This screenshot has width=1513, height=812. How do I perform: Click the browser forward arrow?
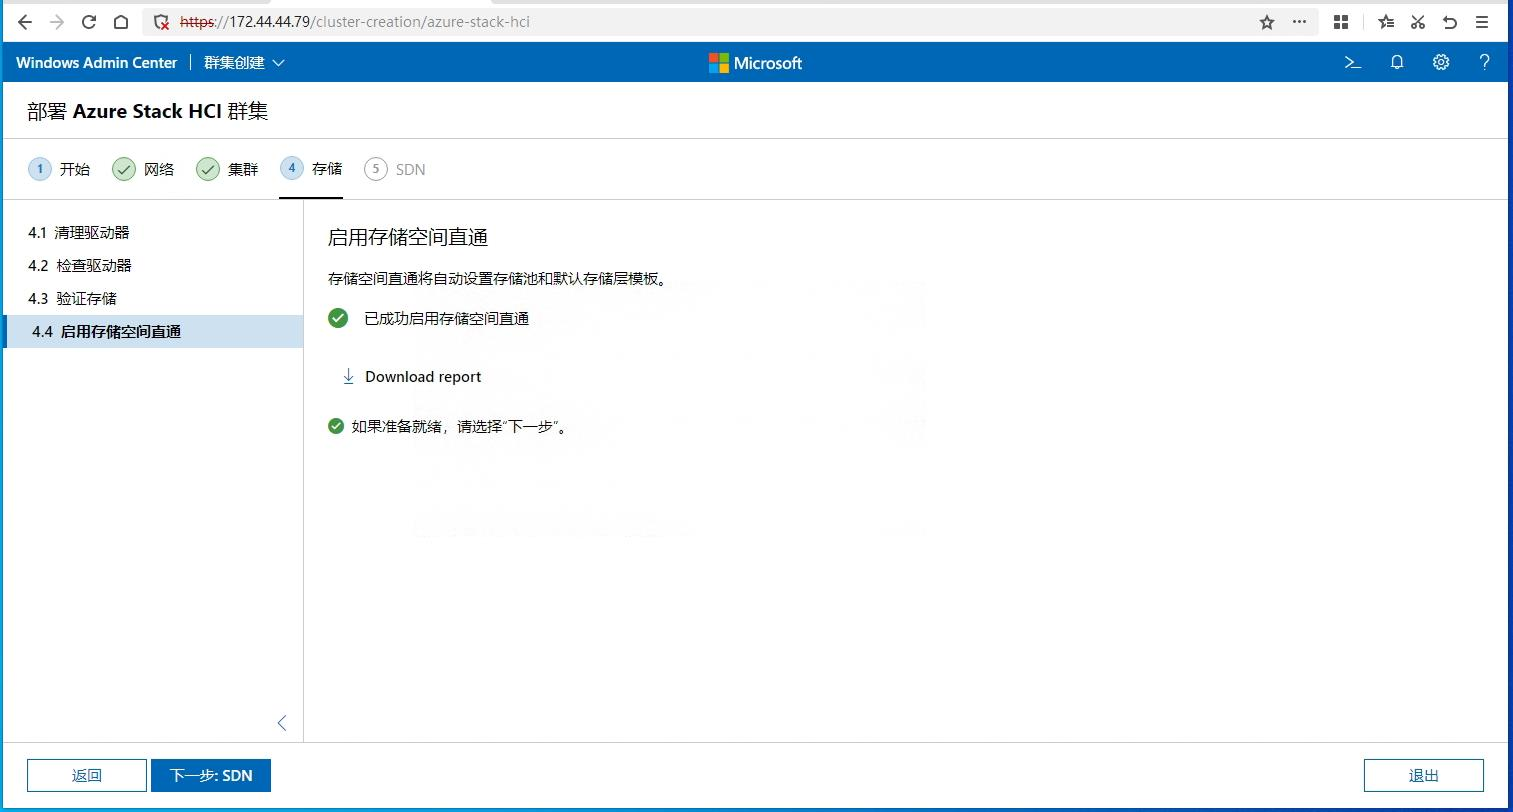point(57,22)
